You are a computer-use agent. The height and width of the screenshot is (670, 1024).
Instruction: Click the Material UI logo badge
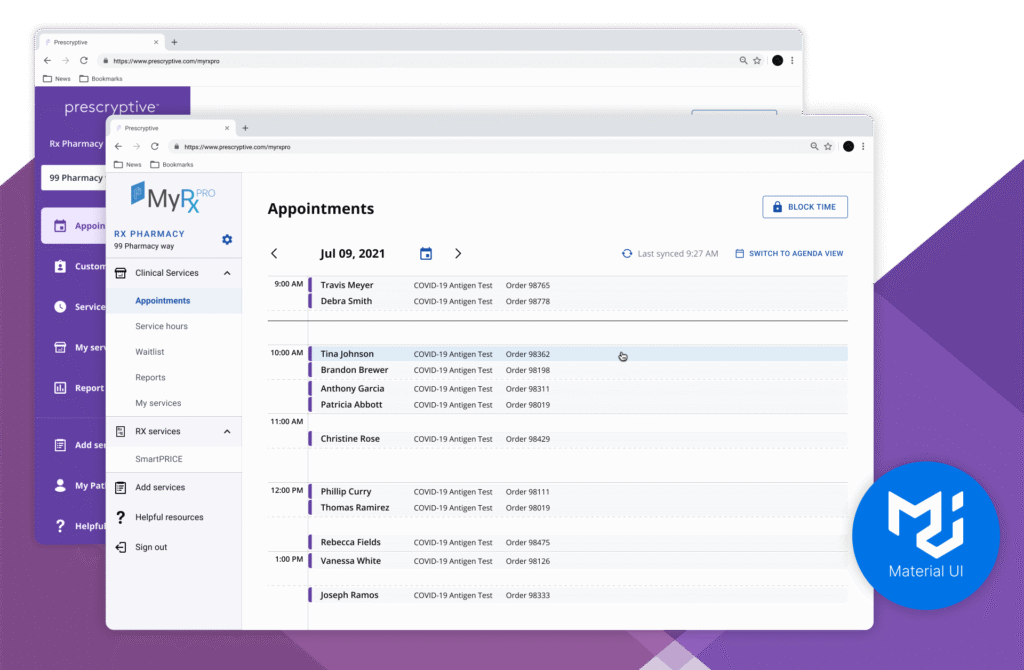point(925,535)
